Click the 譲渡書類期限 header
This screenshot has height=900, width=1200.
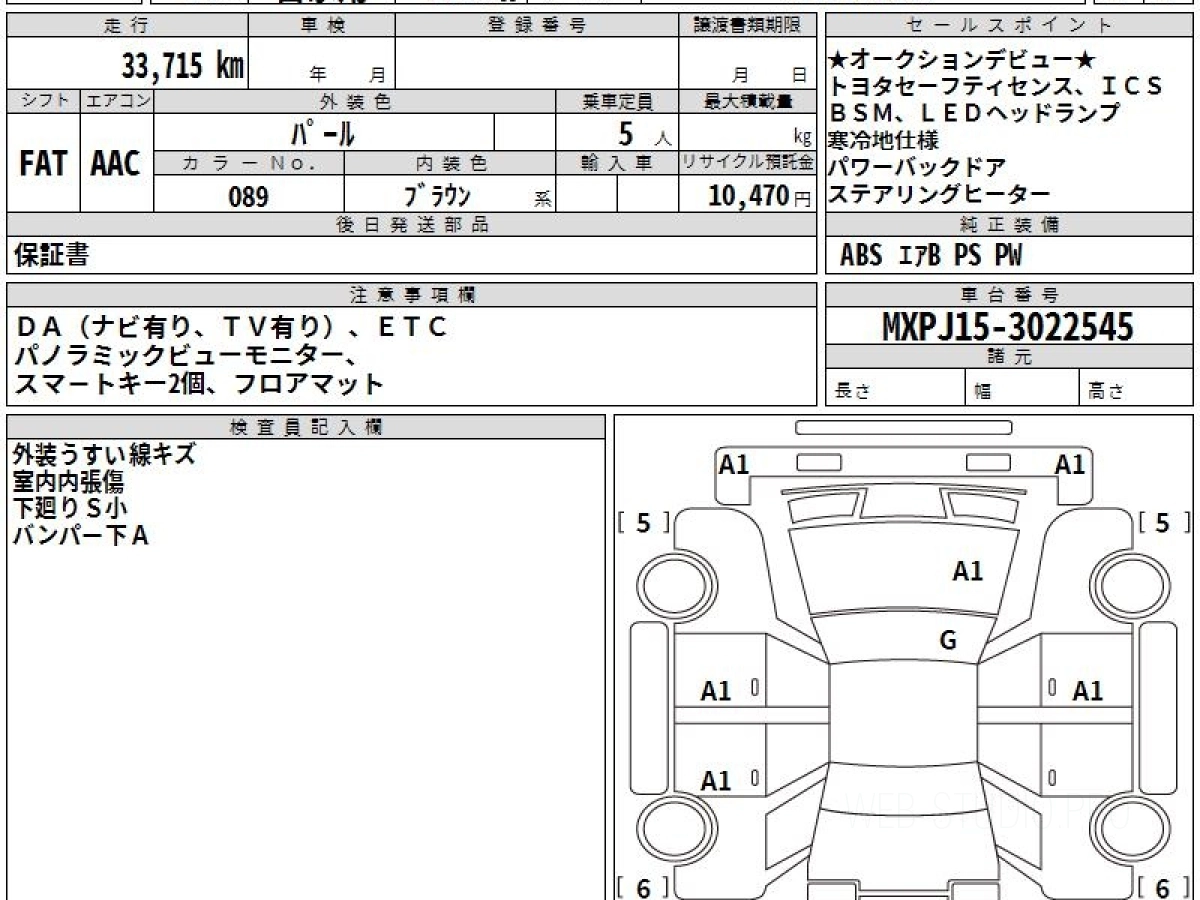(748, 25)
